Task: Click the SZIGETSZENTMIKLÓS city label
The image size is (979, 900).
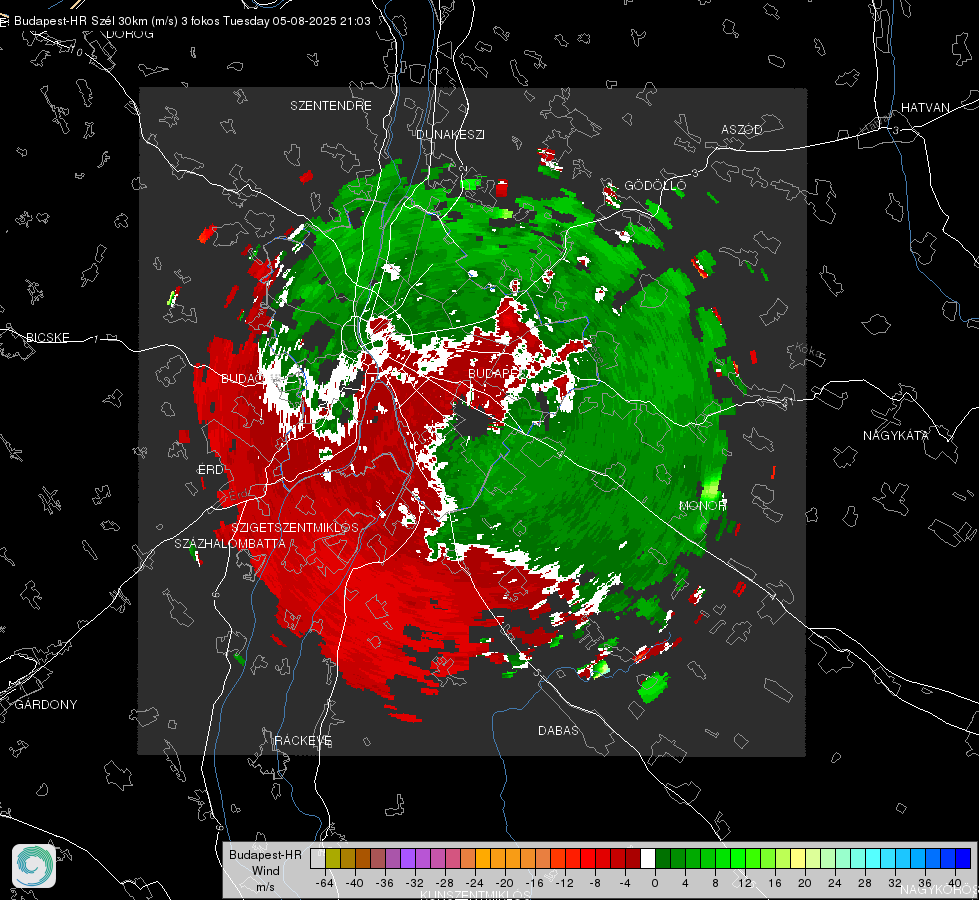Action: coord(295,527)
